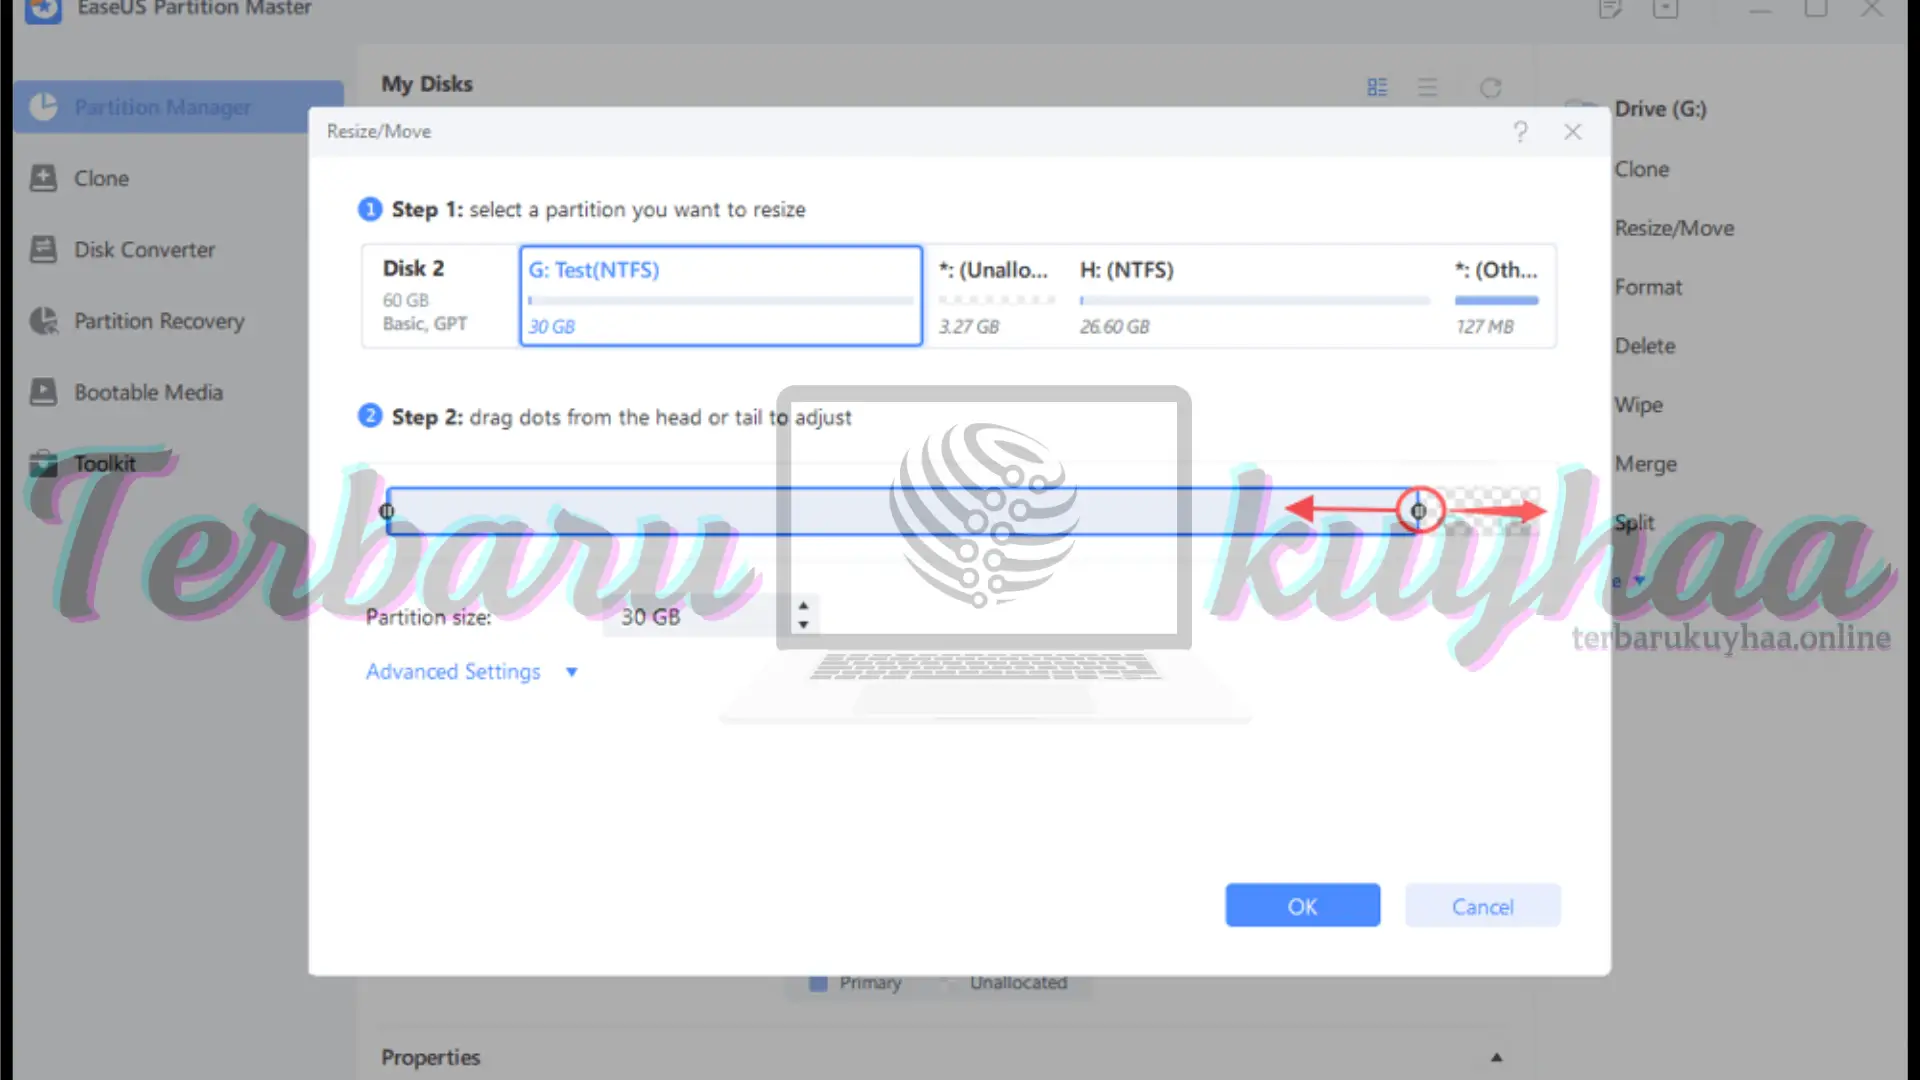Click the refresh/reload disk icon
Viewport: 1920px width, 1080px height.
1489,87
